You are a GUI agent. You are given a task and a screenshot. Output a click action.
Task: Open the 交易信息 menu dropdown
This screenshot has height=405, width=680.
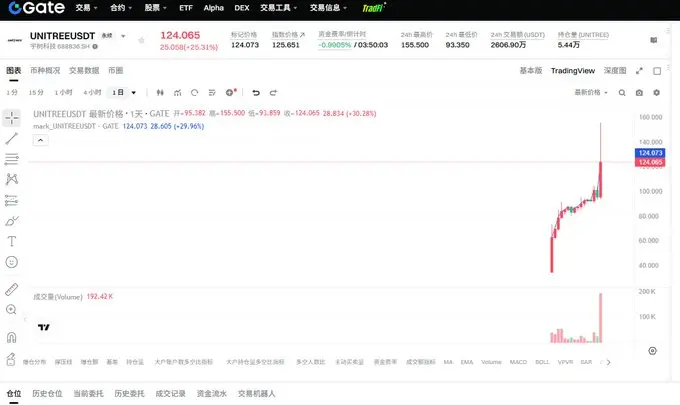[x=328, y=7]
